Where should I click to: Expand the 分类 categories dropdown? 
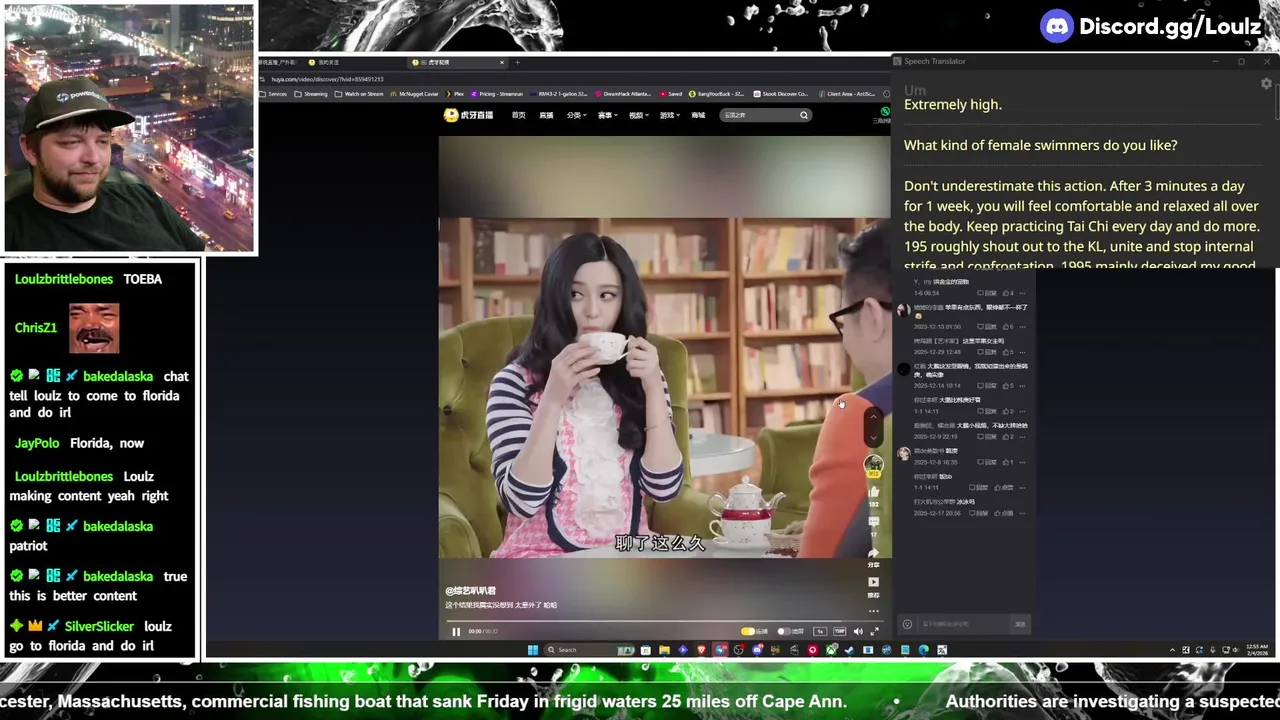pyautogui.click(x=576, y=115)
